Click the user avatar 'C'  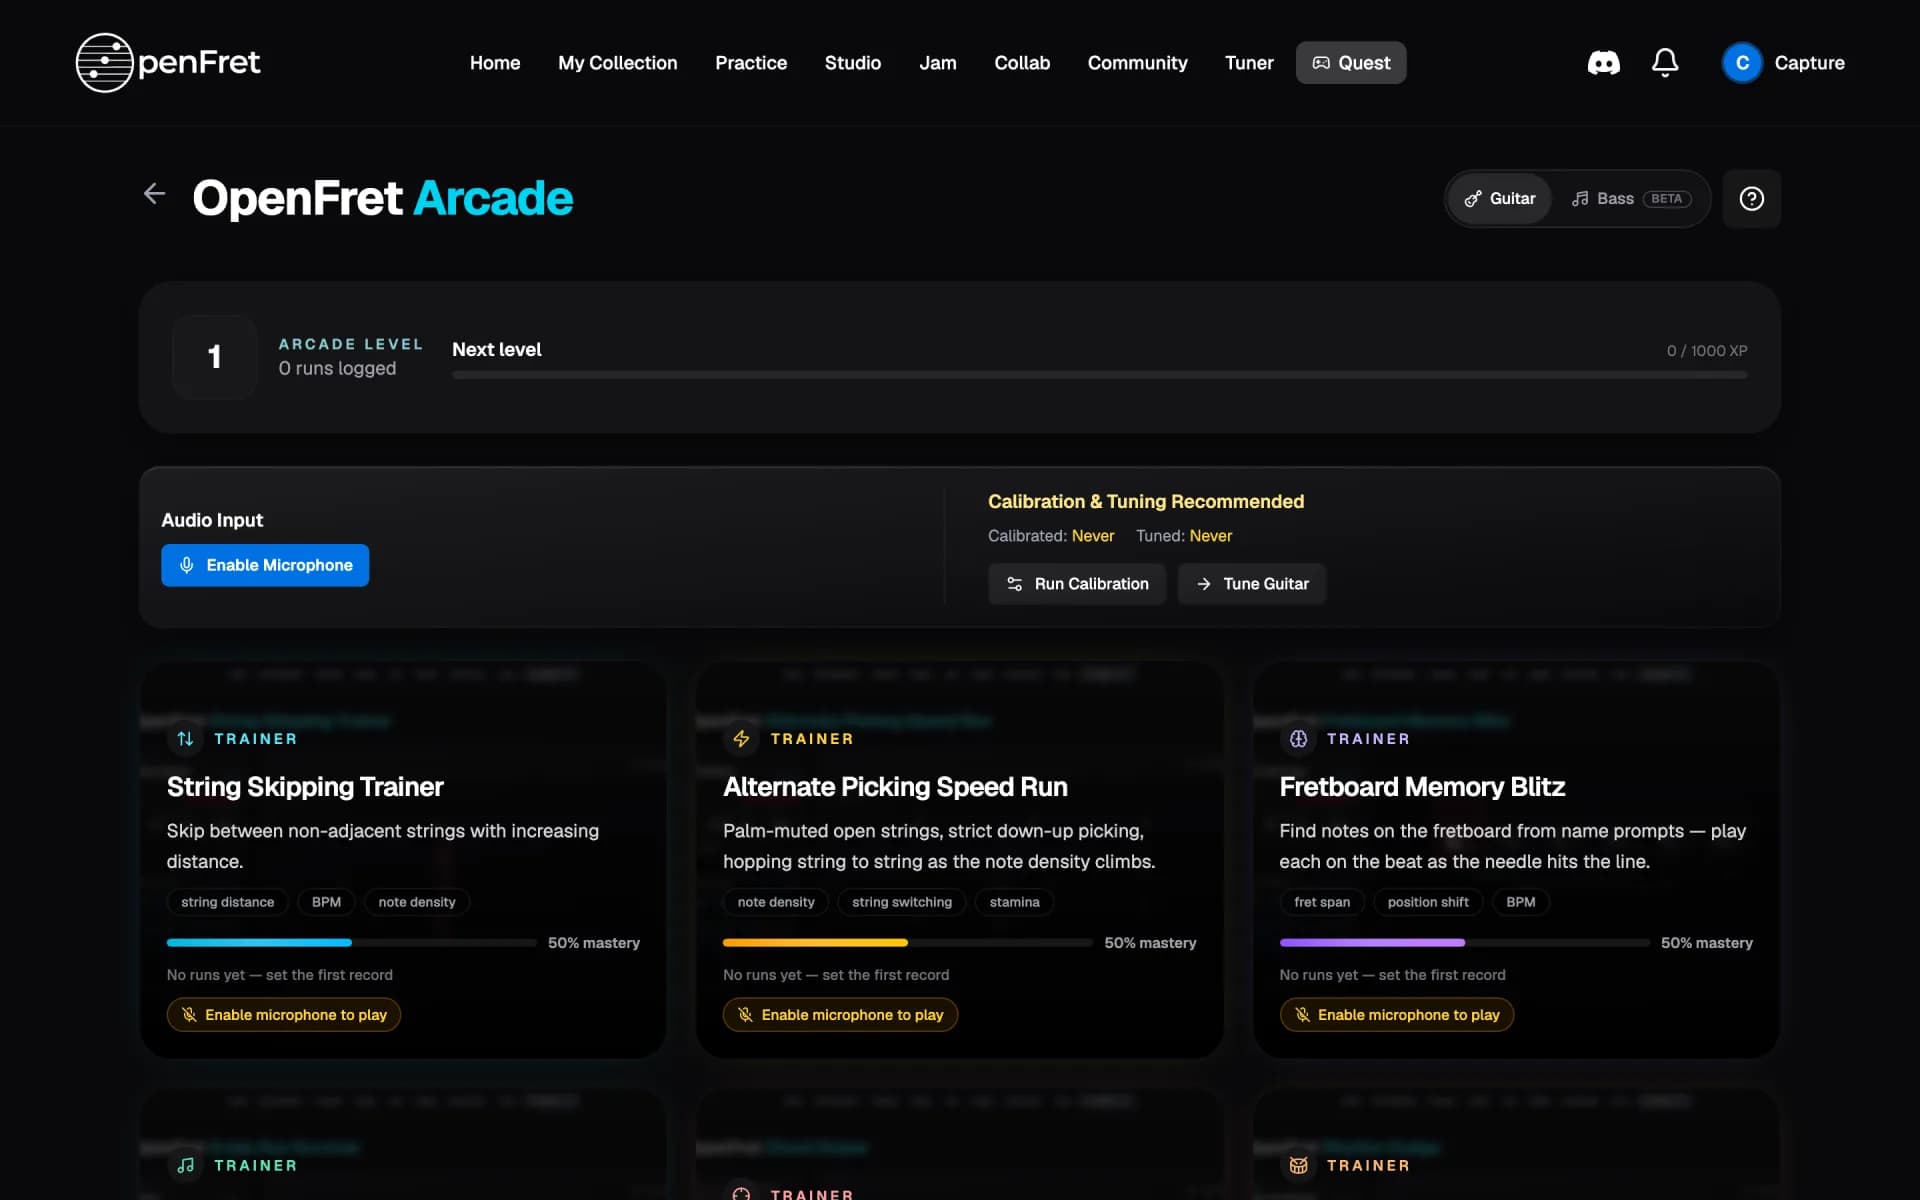pyautogui.click(x=1741, y=63)
